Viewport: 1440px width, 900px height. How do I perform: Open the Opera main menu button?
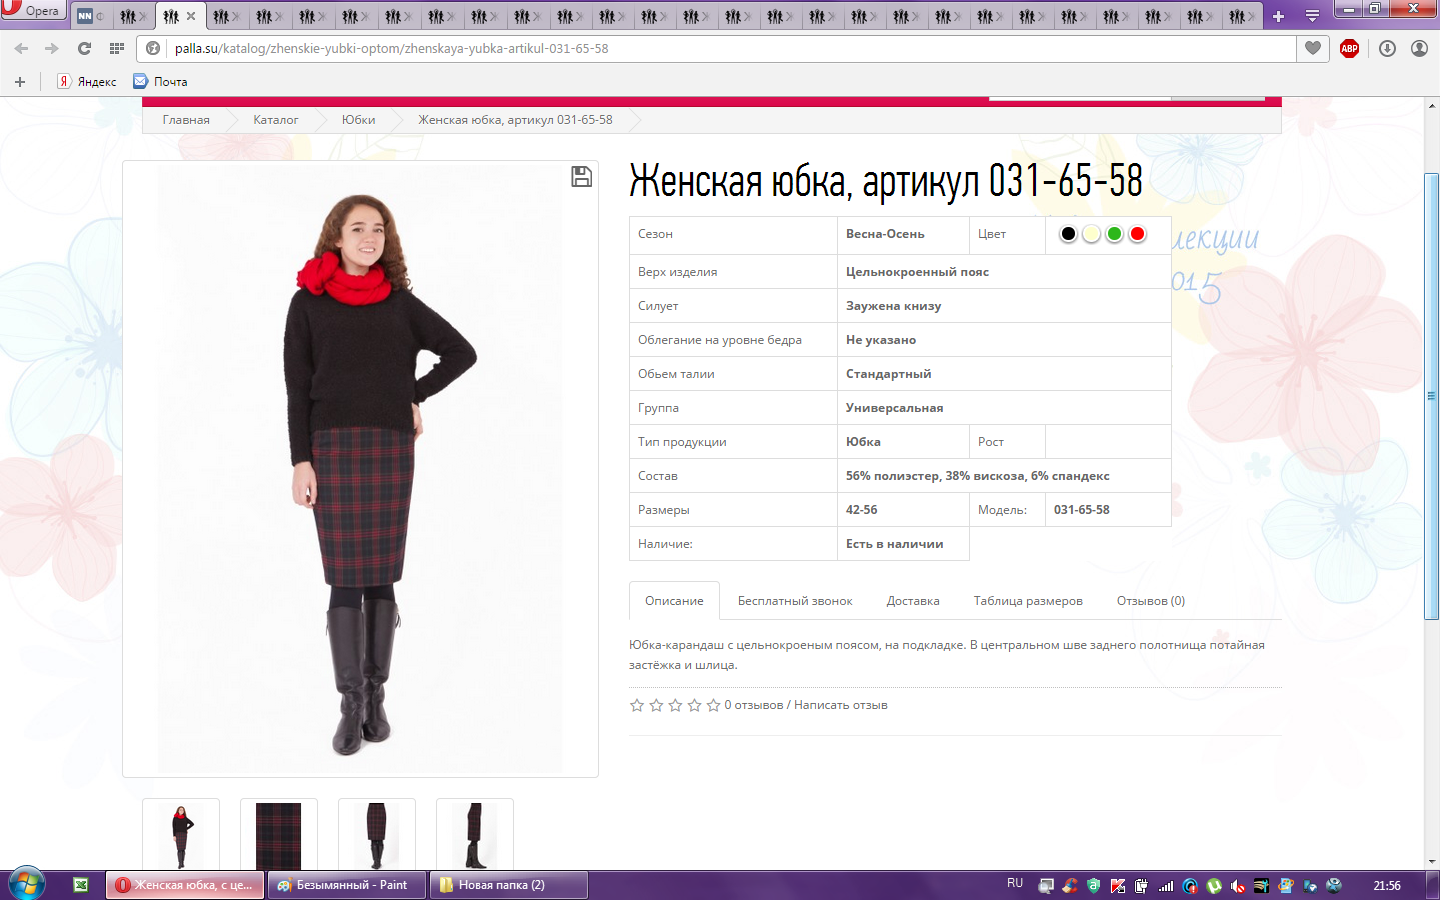point(32,10)
